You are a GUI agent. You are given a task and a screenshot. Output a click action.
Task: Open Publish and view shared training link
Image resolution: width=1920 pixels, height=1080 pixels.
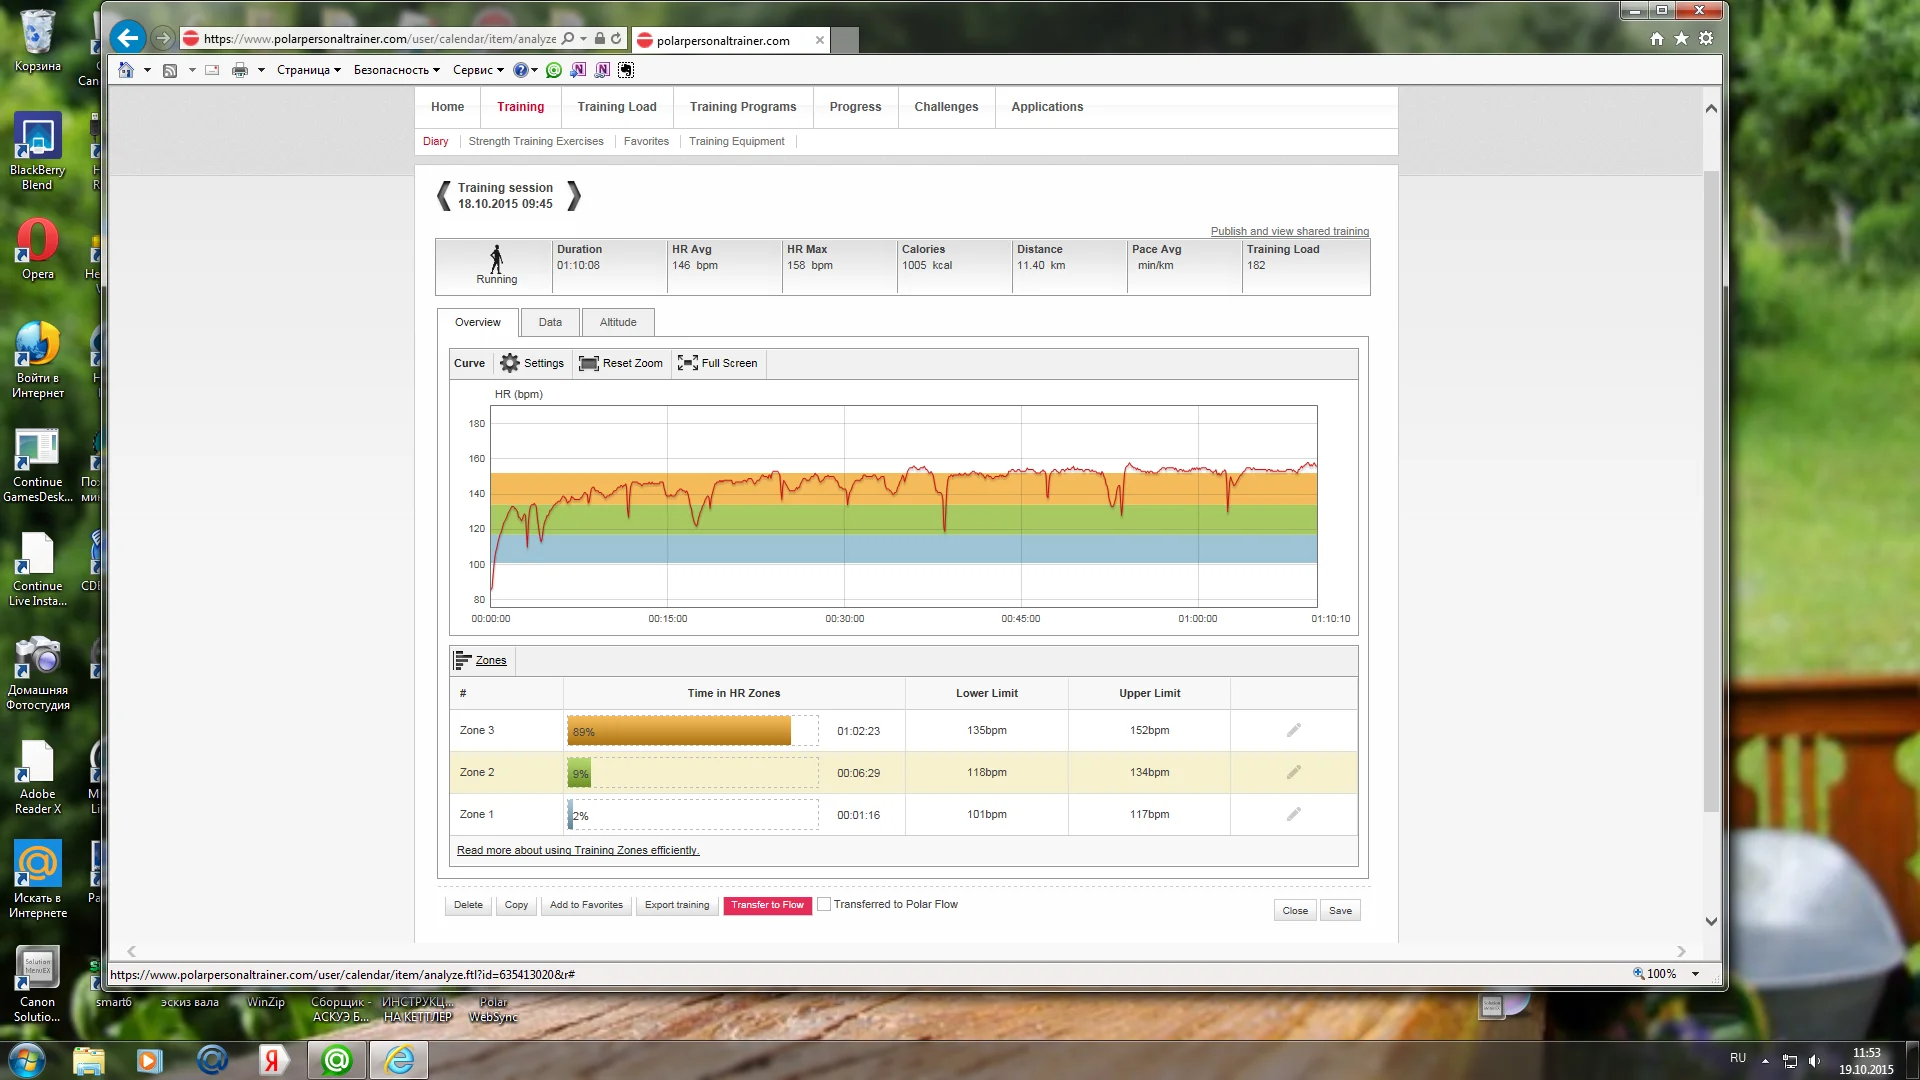[1289, 231]
